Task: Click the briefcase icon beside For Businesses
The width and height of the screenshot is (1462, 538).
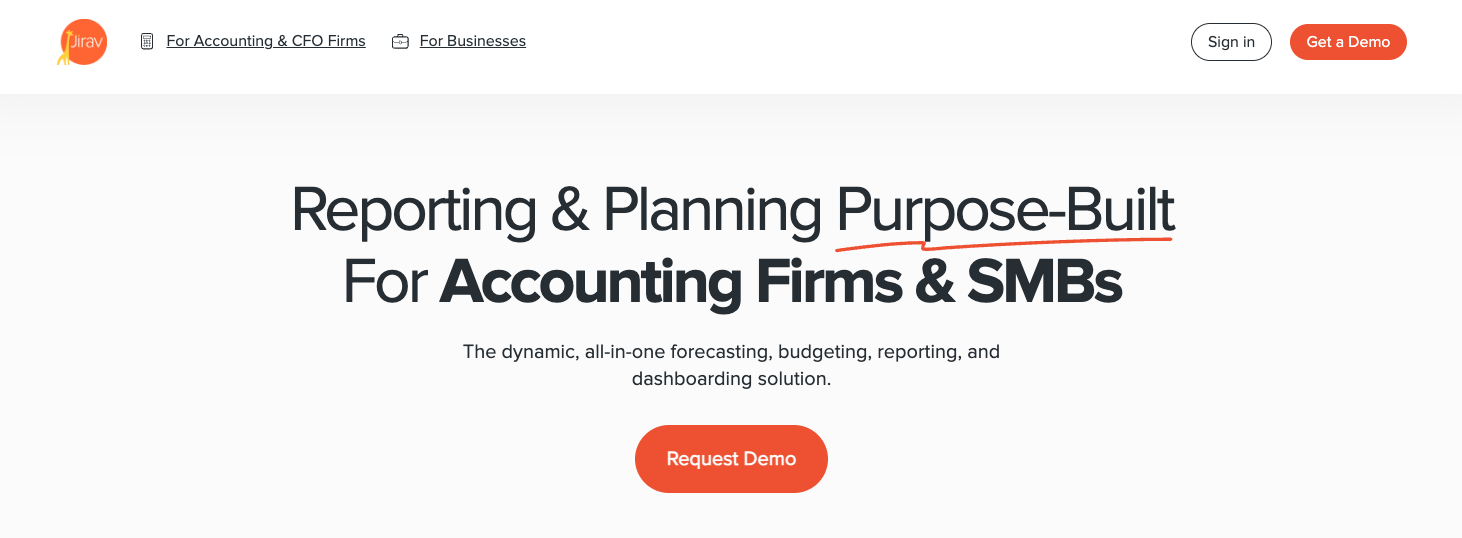Action: coord(400,42)
